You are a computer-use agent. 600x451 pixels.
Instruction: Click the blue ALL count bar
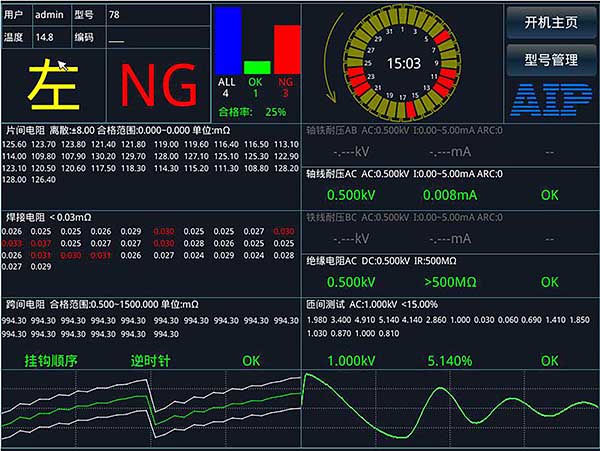[229, 40]
